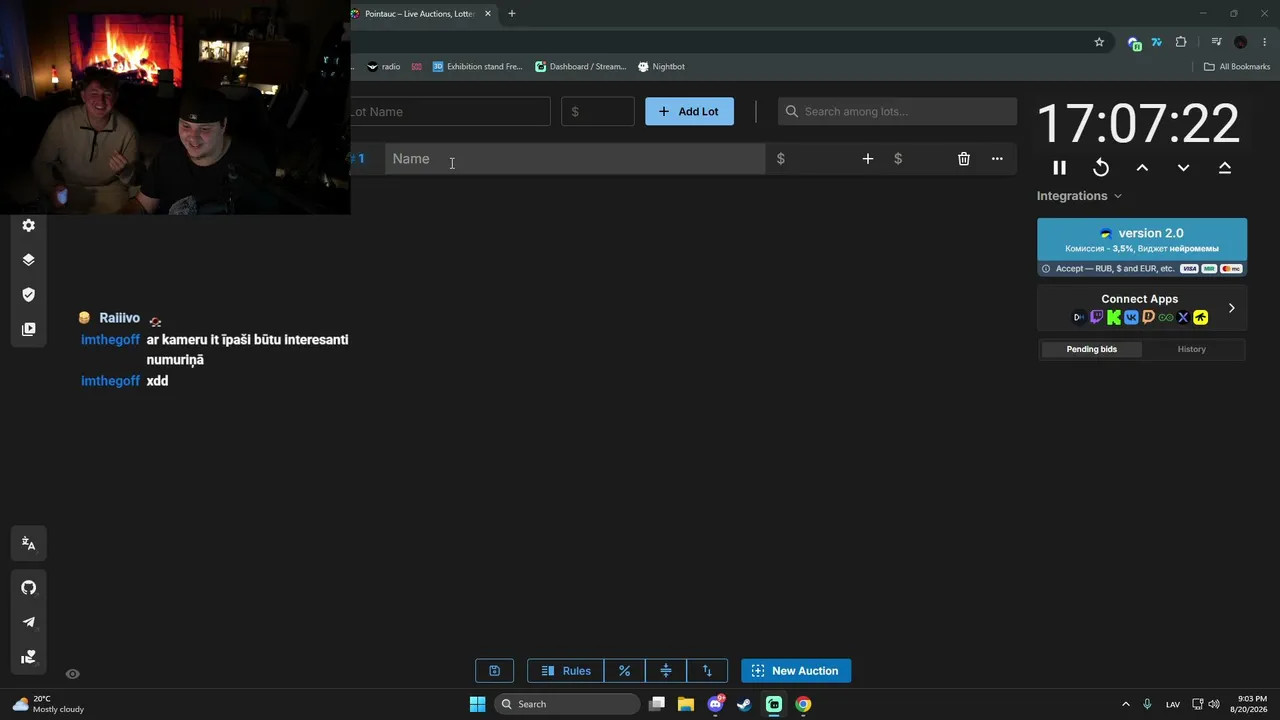The image size is (1280, 720).
Task: Click the shield check icon in sidebar
Action: click(x=28, y=295)
